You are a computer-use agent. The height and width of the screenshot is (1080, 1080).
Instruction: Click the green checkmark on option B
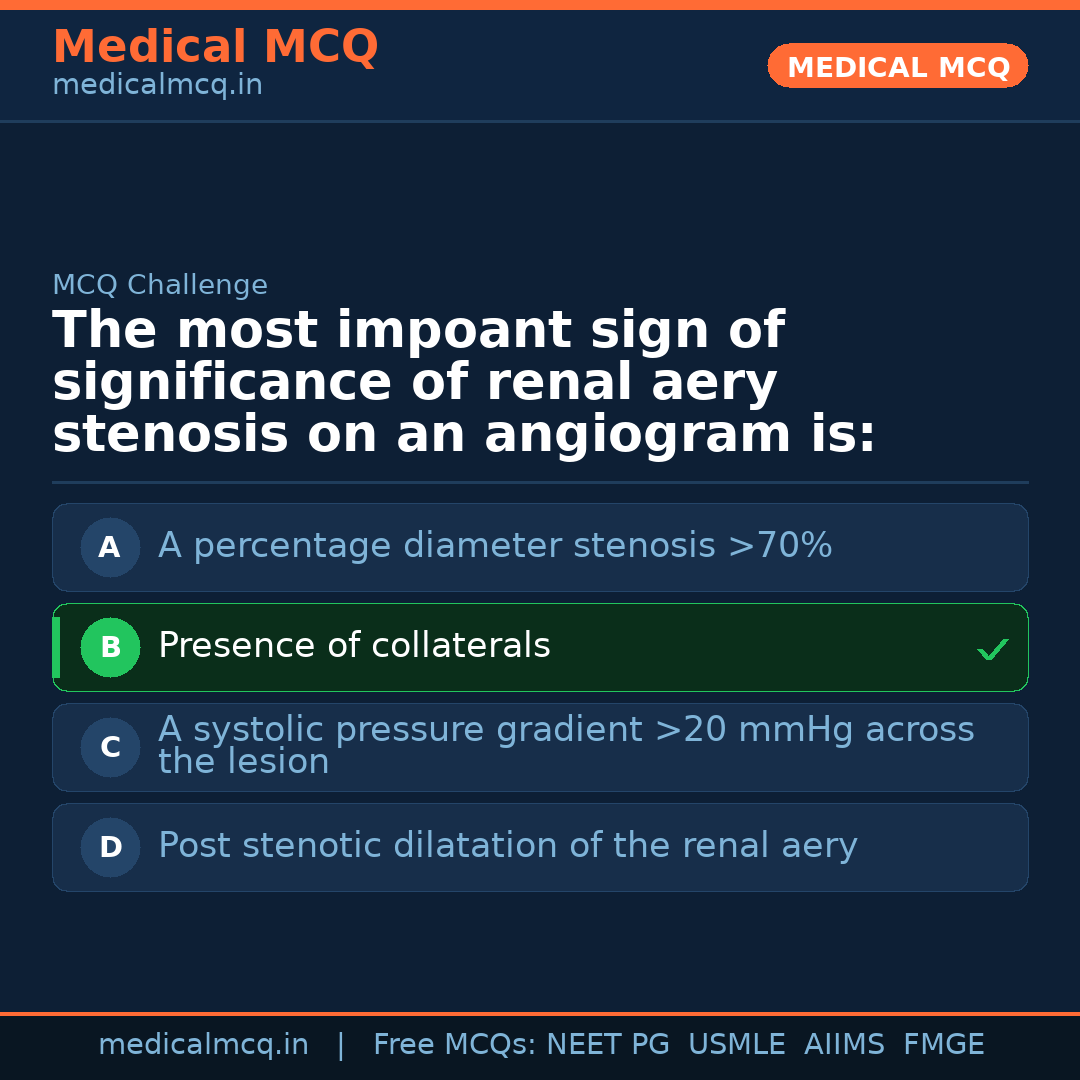pyautogui.click(x=992, y=649)
